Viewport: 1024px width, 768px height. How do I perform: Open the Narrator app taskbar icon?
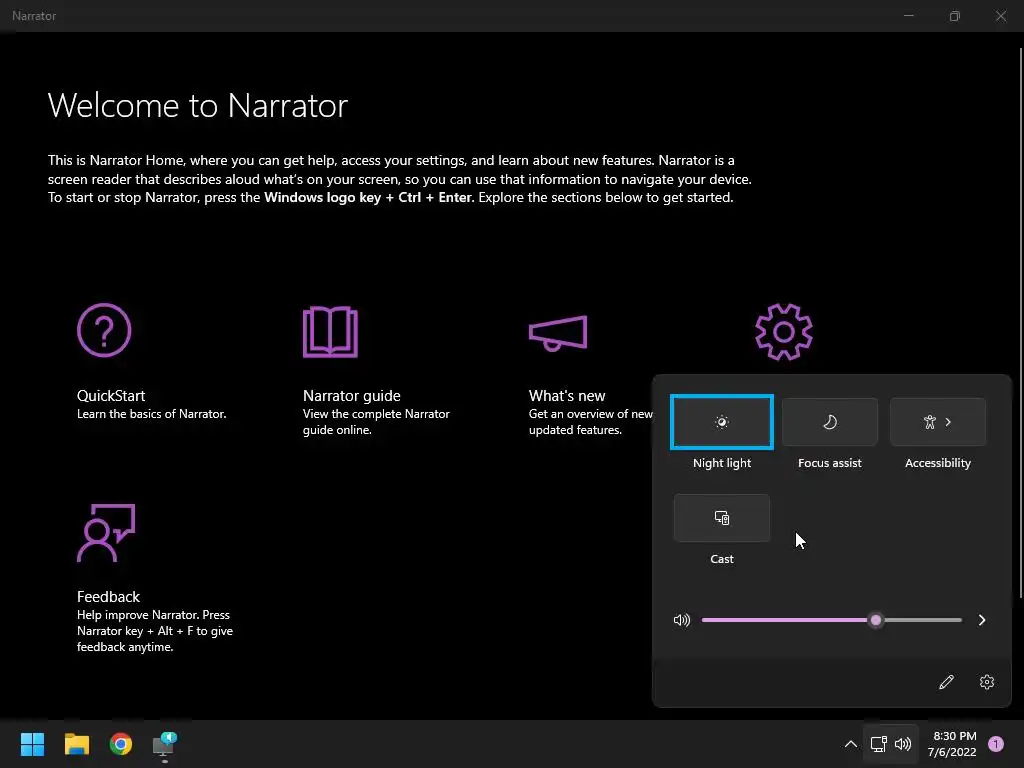click(x=165, y=745)
